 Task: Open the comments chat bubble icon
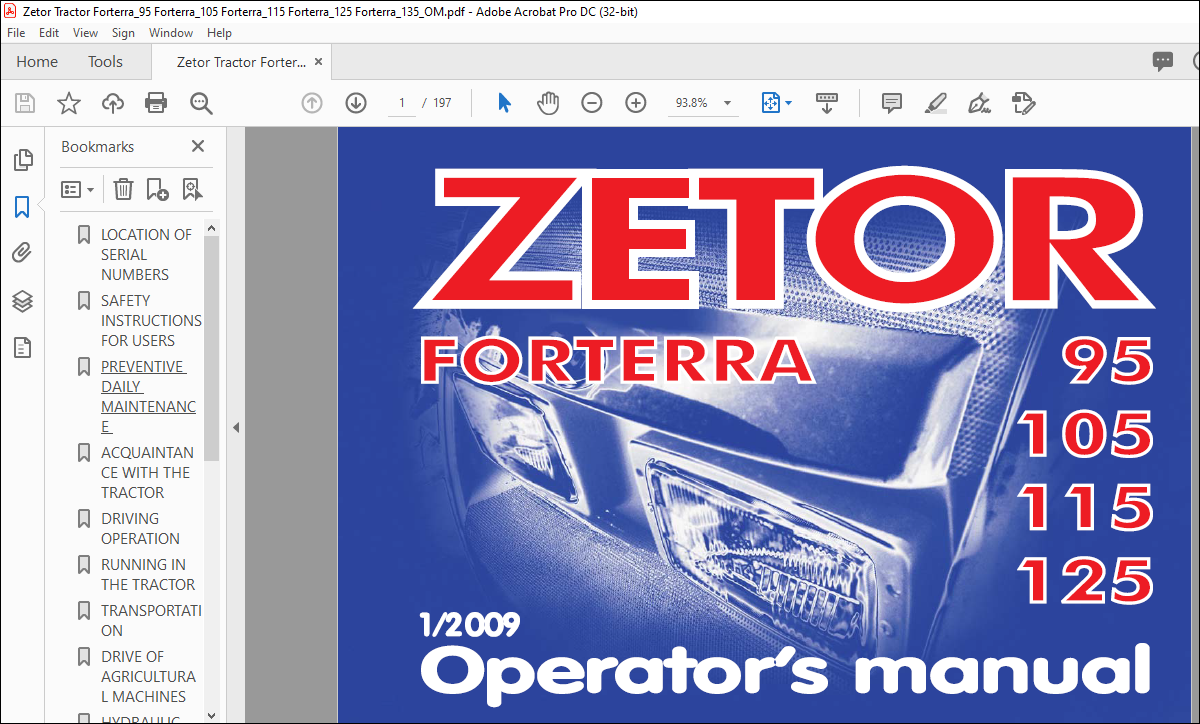[x=1163, y=61]
